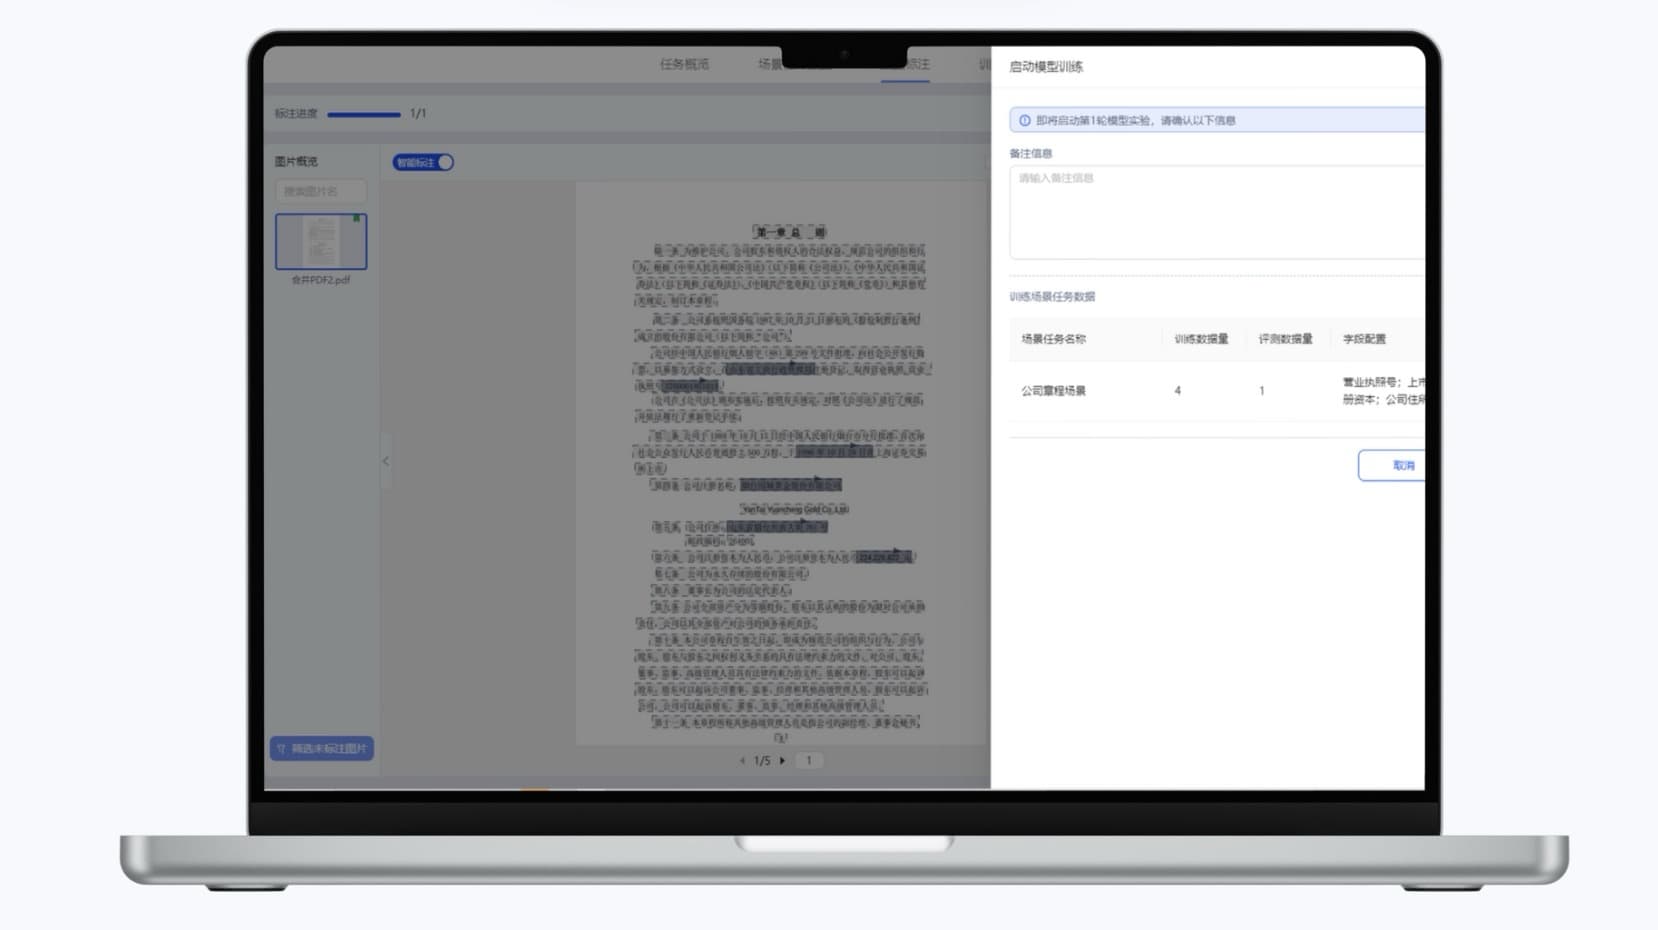Screen dimensions: 1658x930
Task: Click the 场景任务名称 column header
Action: [1053, 339]
